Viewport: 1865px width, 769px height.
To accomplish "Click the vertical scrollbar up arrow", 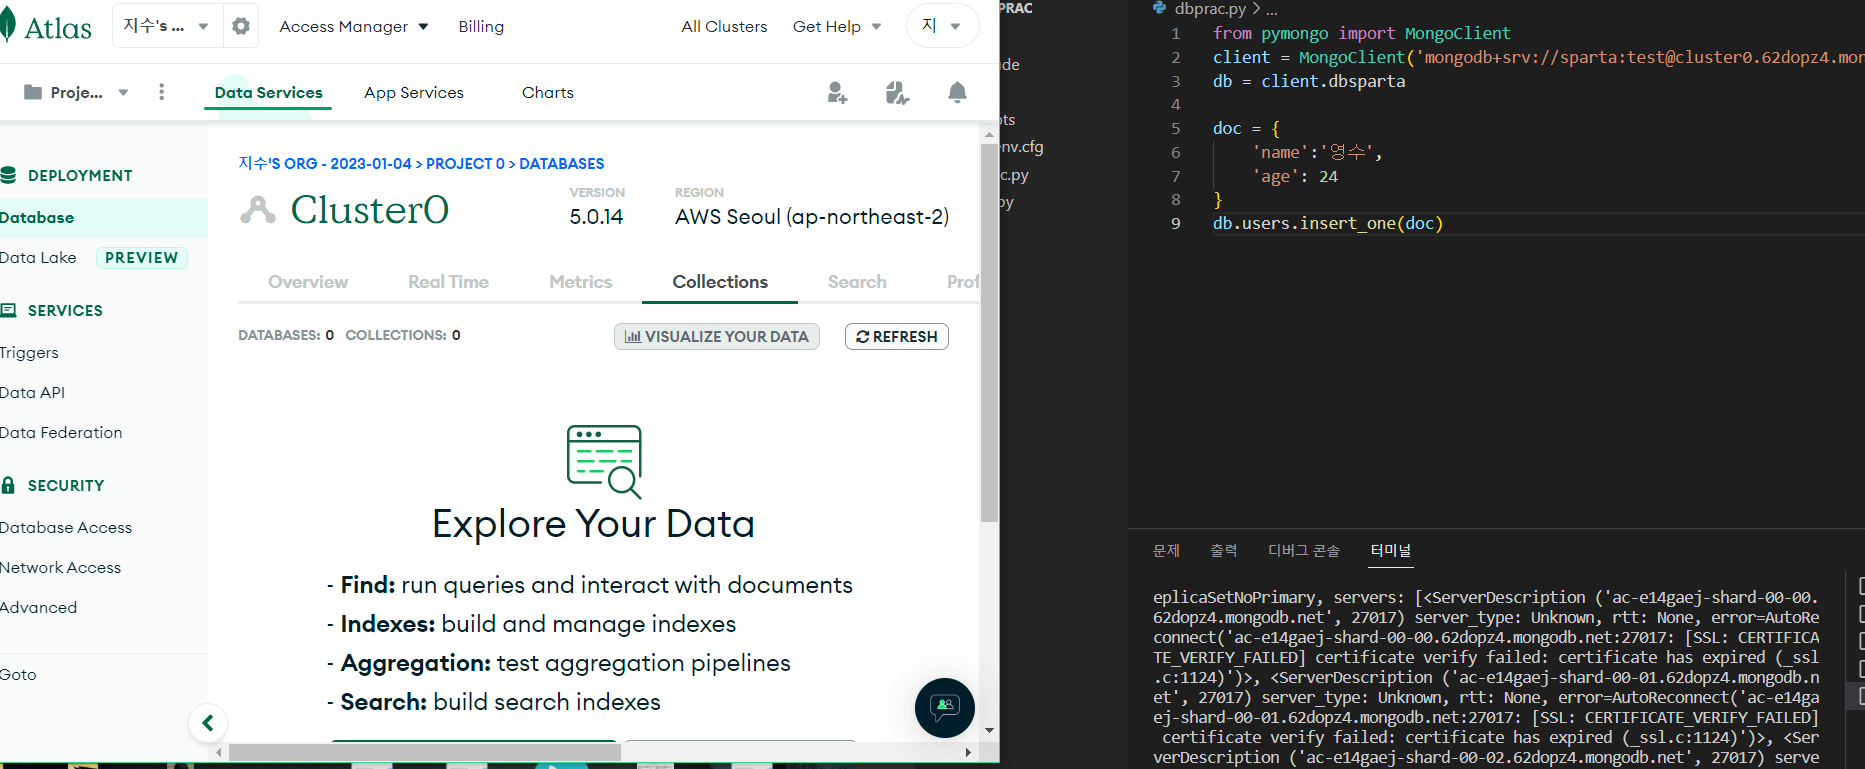I will tap(989, 134).
